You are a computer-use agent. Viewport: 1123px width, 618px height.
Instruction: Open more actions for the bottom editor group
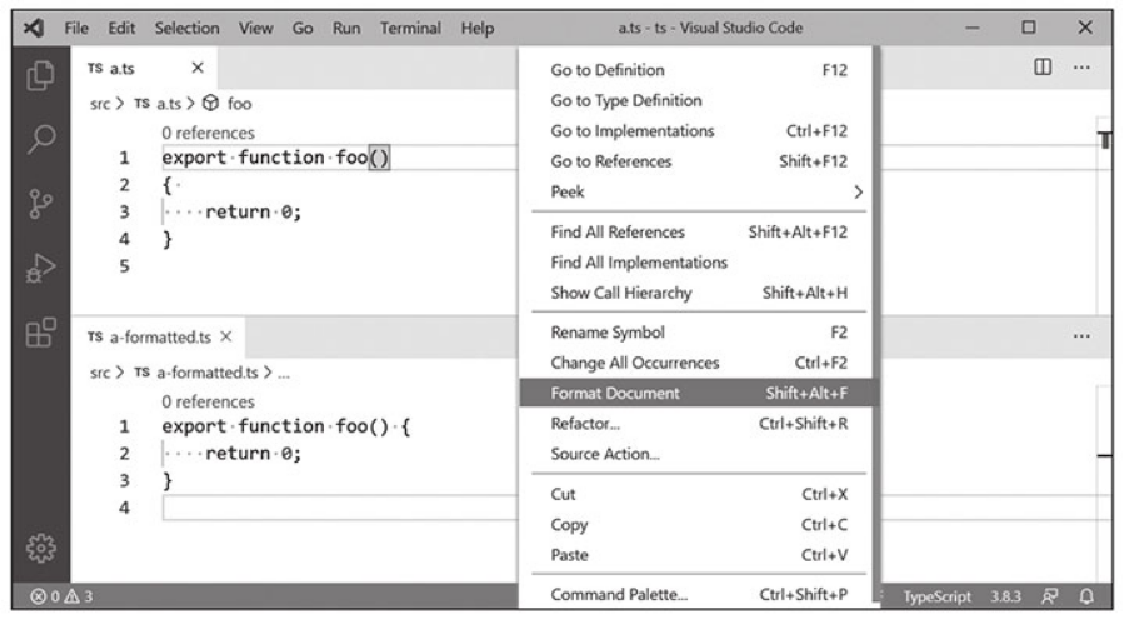click(x=1081, y=336)
